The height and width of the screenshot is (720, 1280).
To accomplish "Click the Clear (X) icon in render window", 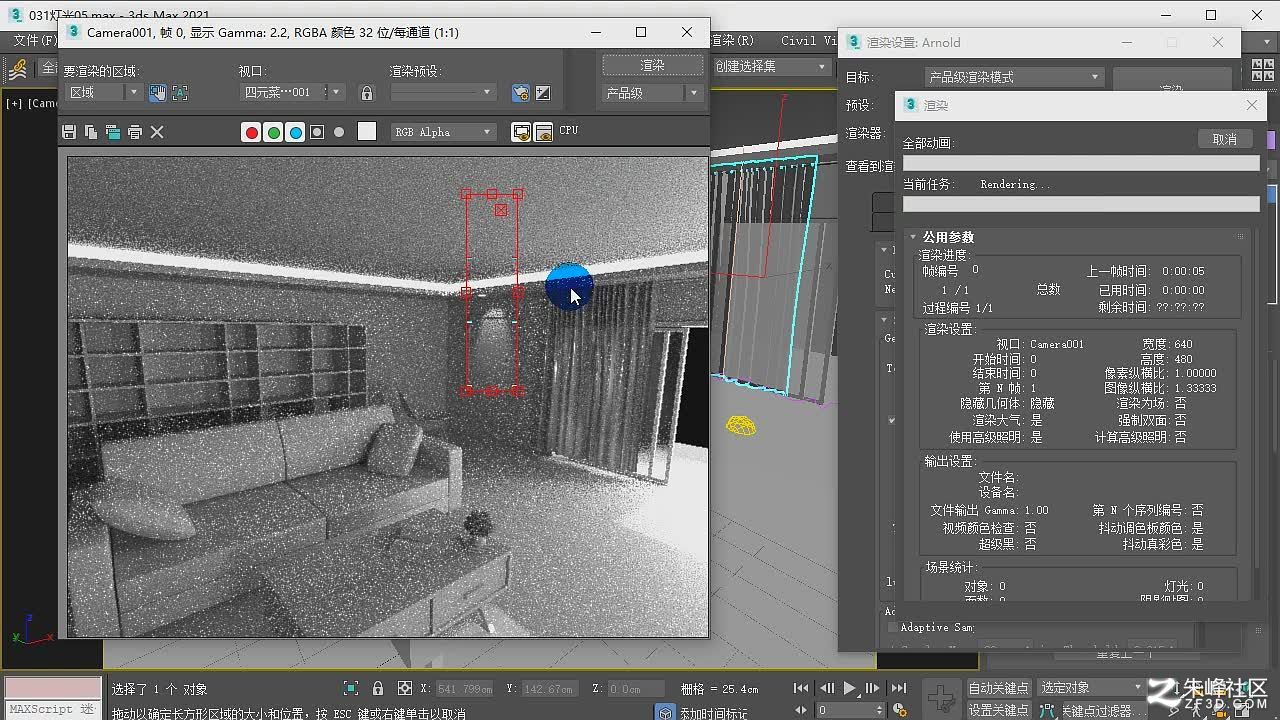I will [x=157, y=132].
